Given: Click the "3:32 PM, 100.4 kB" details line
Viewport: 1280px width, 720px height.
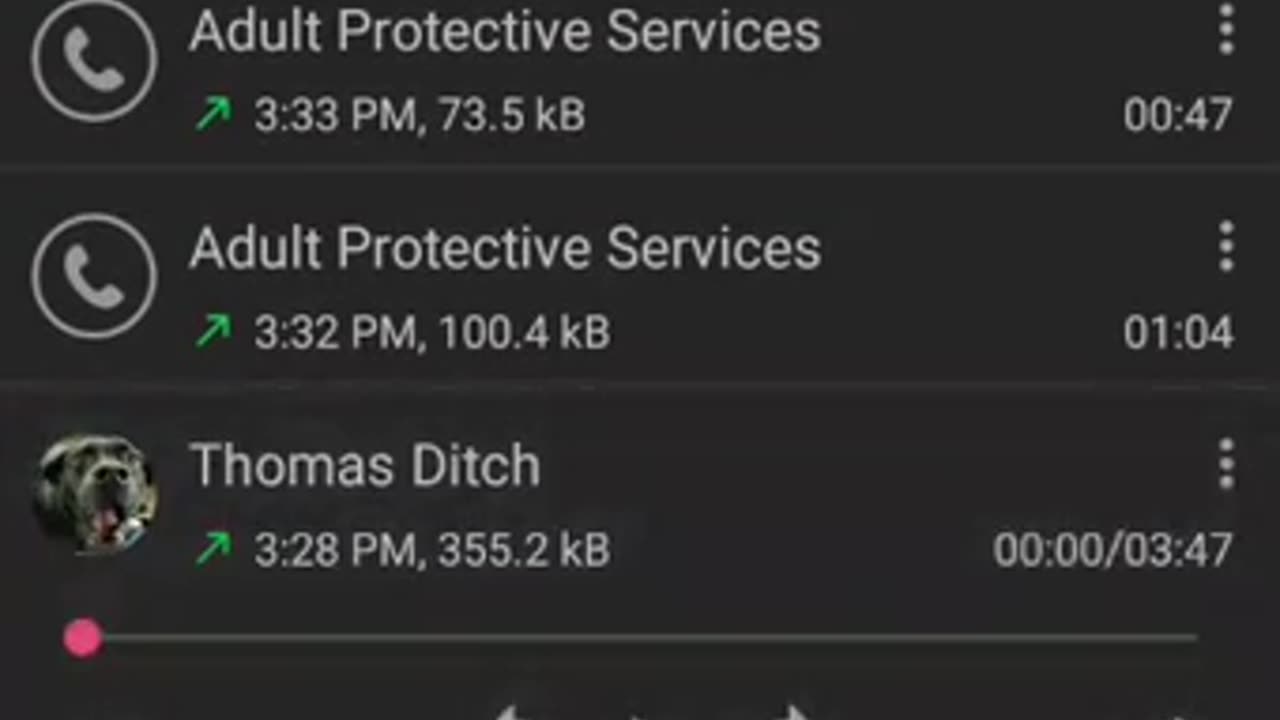Looking at the screenshot, I should pos(431,333).
